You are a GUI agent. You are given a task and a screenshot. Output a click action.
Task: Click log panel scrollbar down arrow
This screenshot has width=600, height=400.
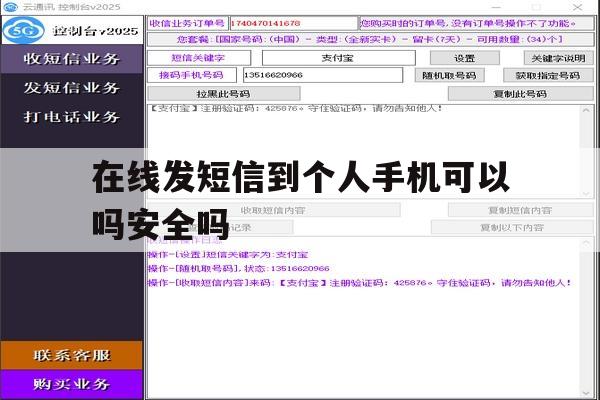pyautogui.click(x=586, y=393)
